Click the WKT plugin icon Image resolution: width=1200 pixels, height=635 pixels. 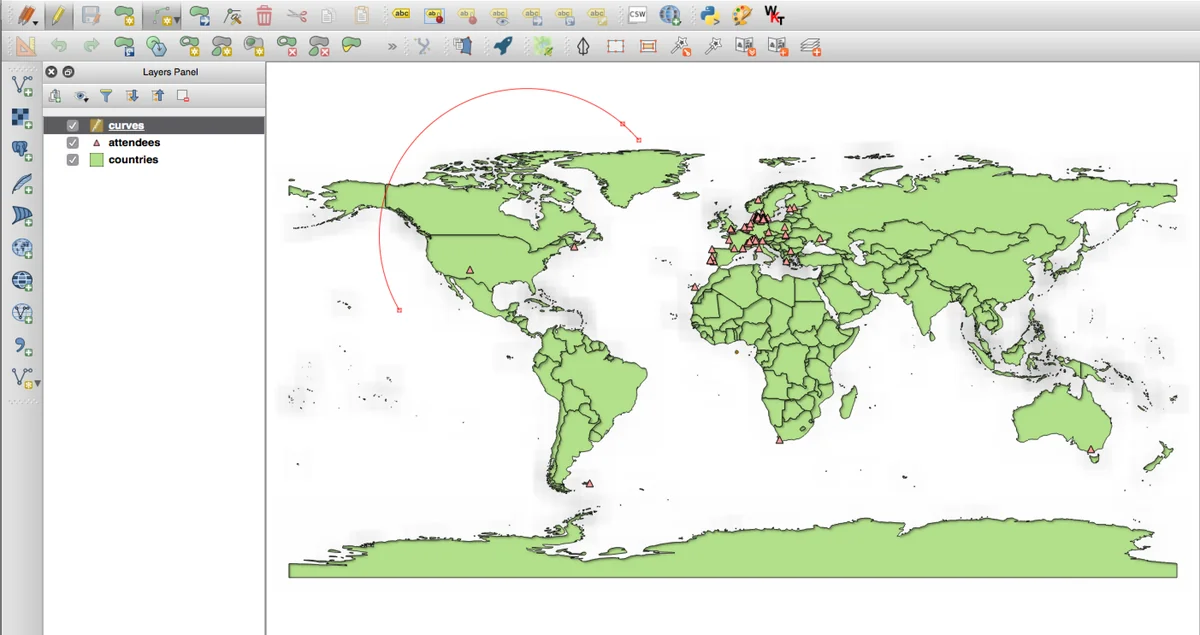(774, 15)
